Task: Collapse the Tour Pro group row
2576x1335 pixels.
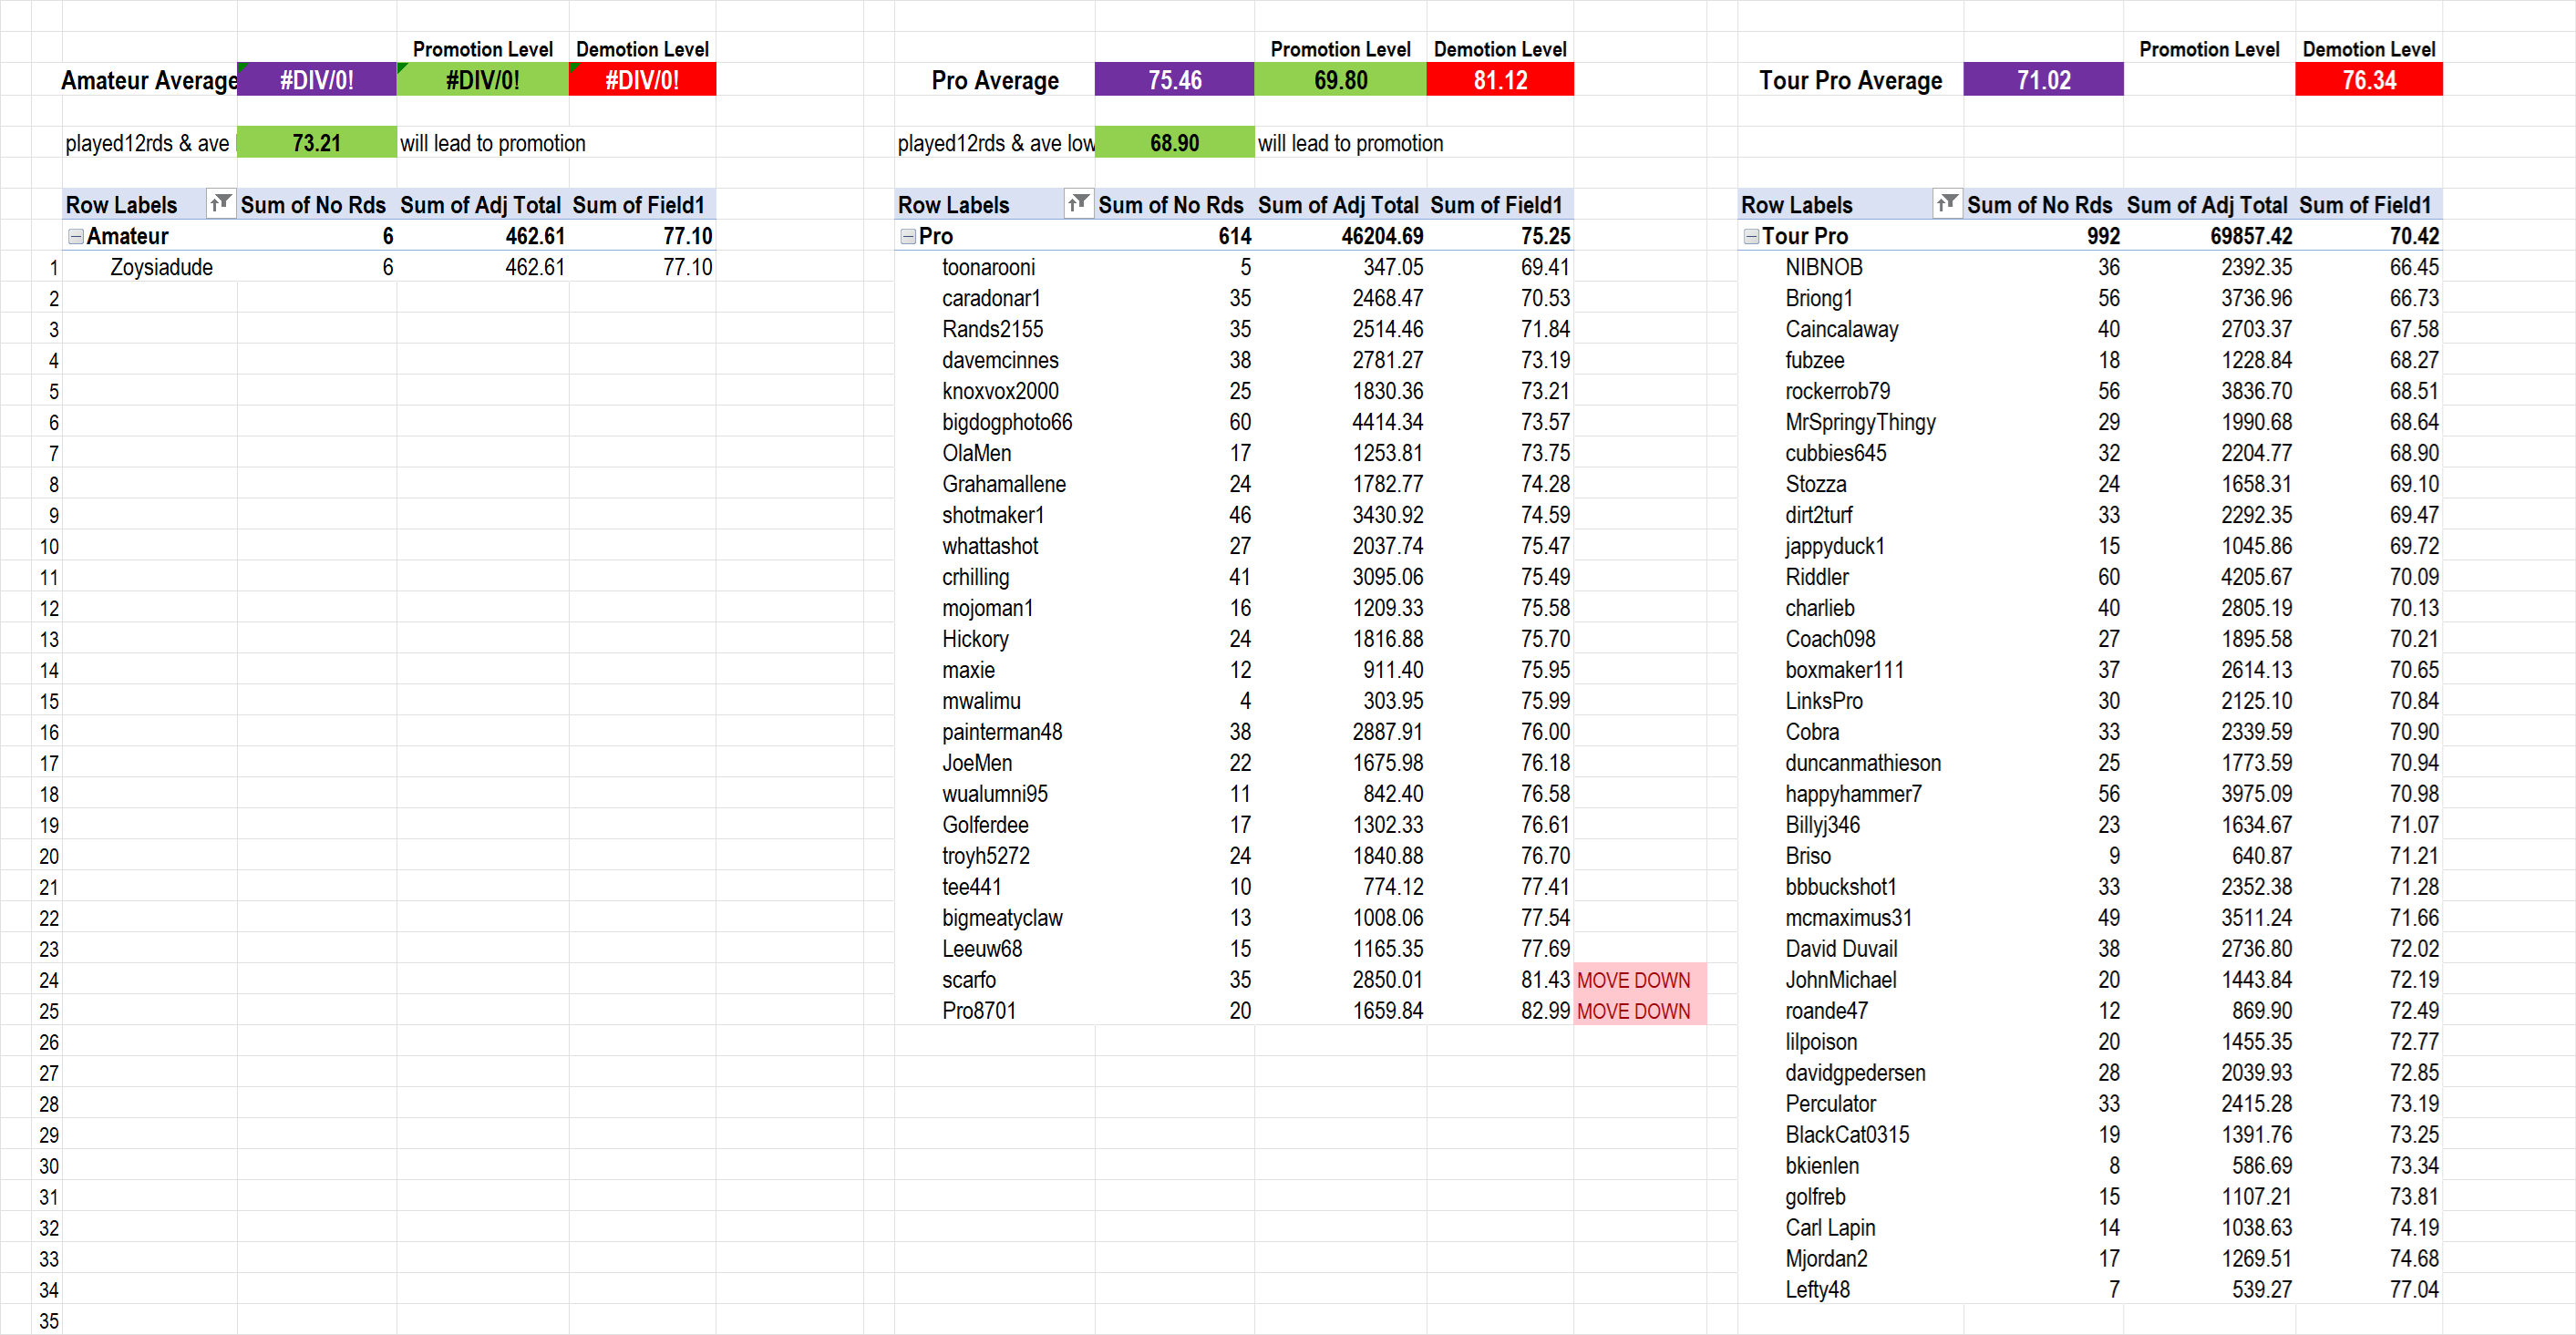Action: 1750,236
